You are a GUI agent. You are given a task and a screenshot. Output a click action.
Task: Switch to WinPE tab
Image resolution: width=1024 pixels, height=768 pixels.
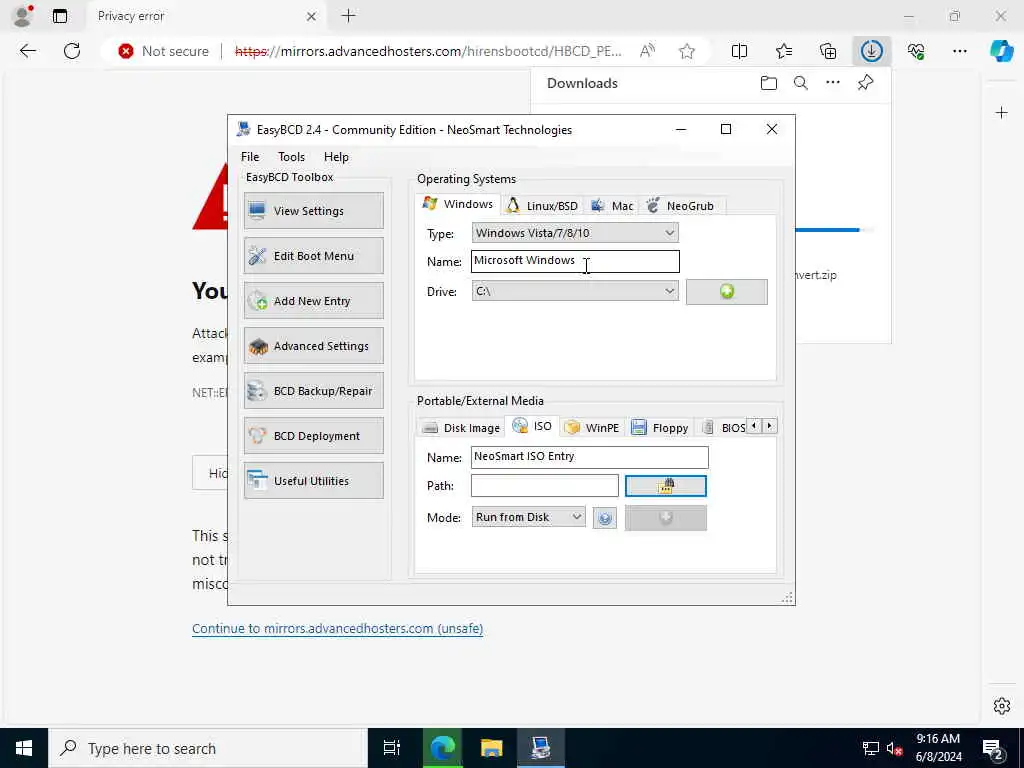592,428
